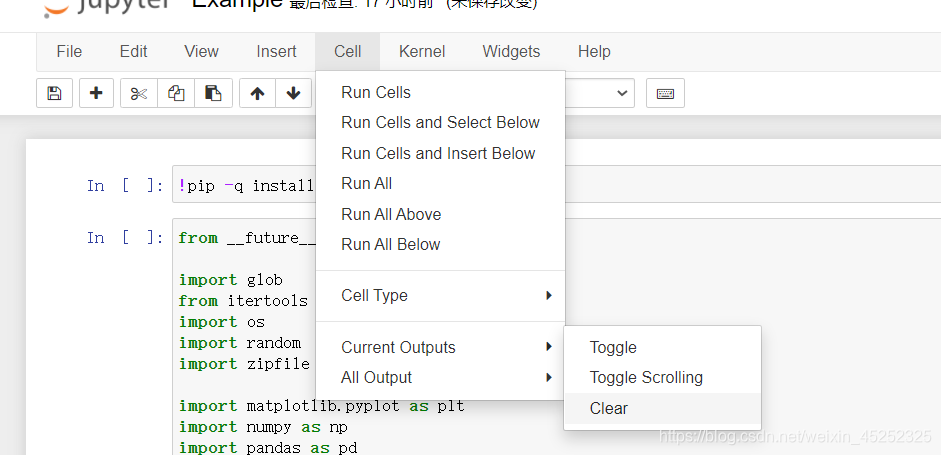Open the Help menu
The height and width of the screenshot is (455, 941).
(594, 52)
